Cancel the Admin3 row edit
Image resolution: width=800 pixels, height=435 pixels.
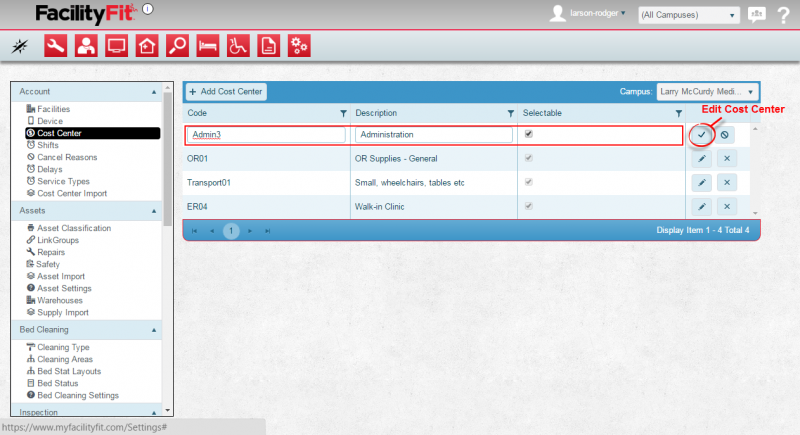724,135
